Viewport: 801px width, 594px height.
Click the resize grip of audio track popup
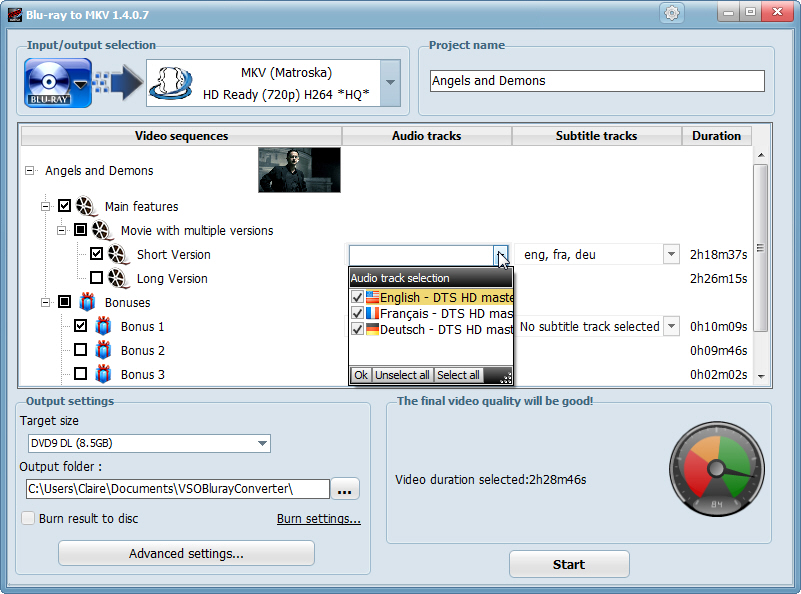pos(506,378)
